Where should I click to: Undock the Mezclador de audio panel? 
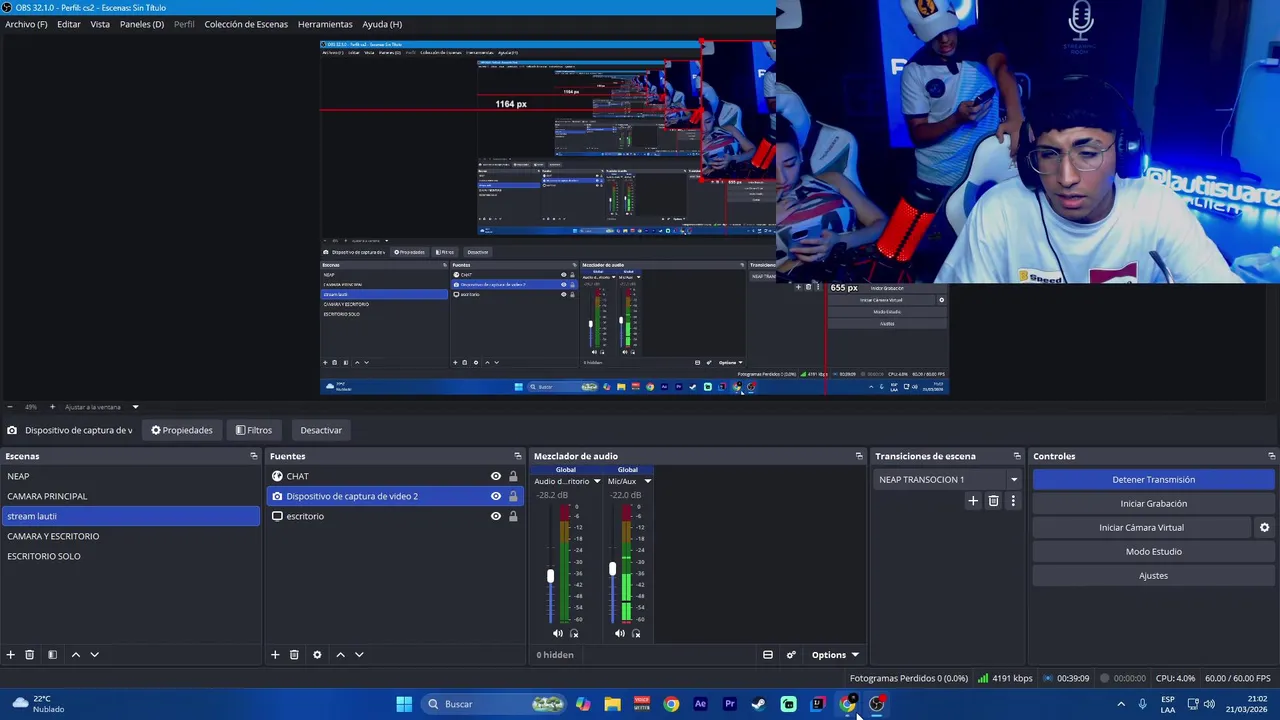(x=859, y=456)
